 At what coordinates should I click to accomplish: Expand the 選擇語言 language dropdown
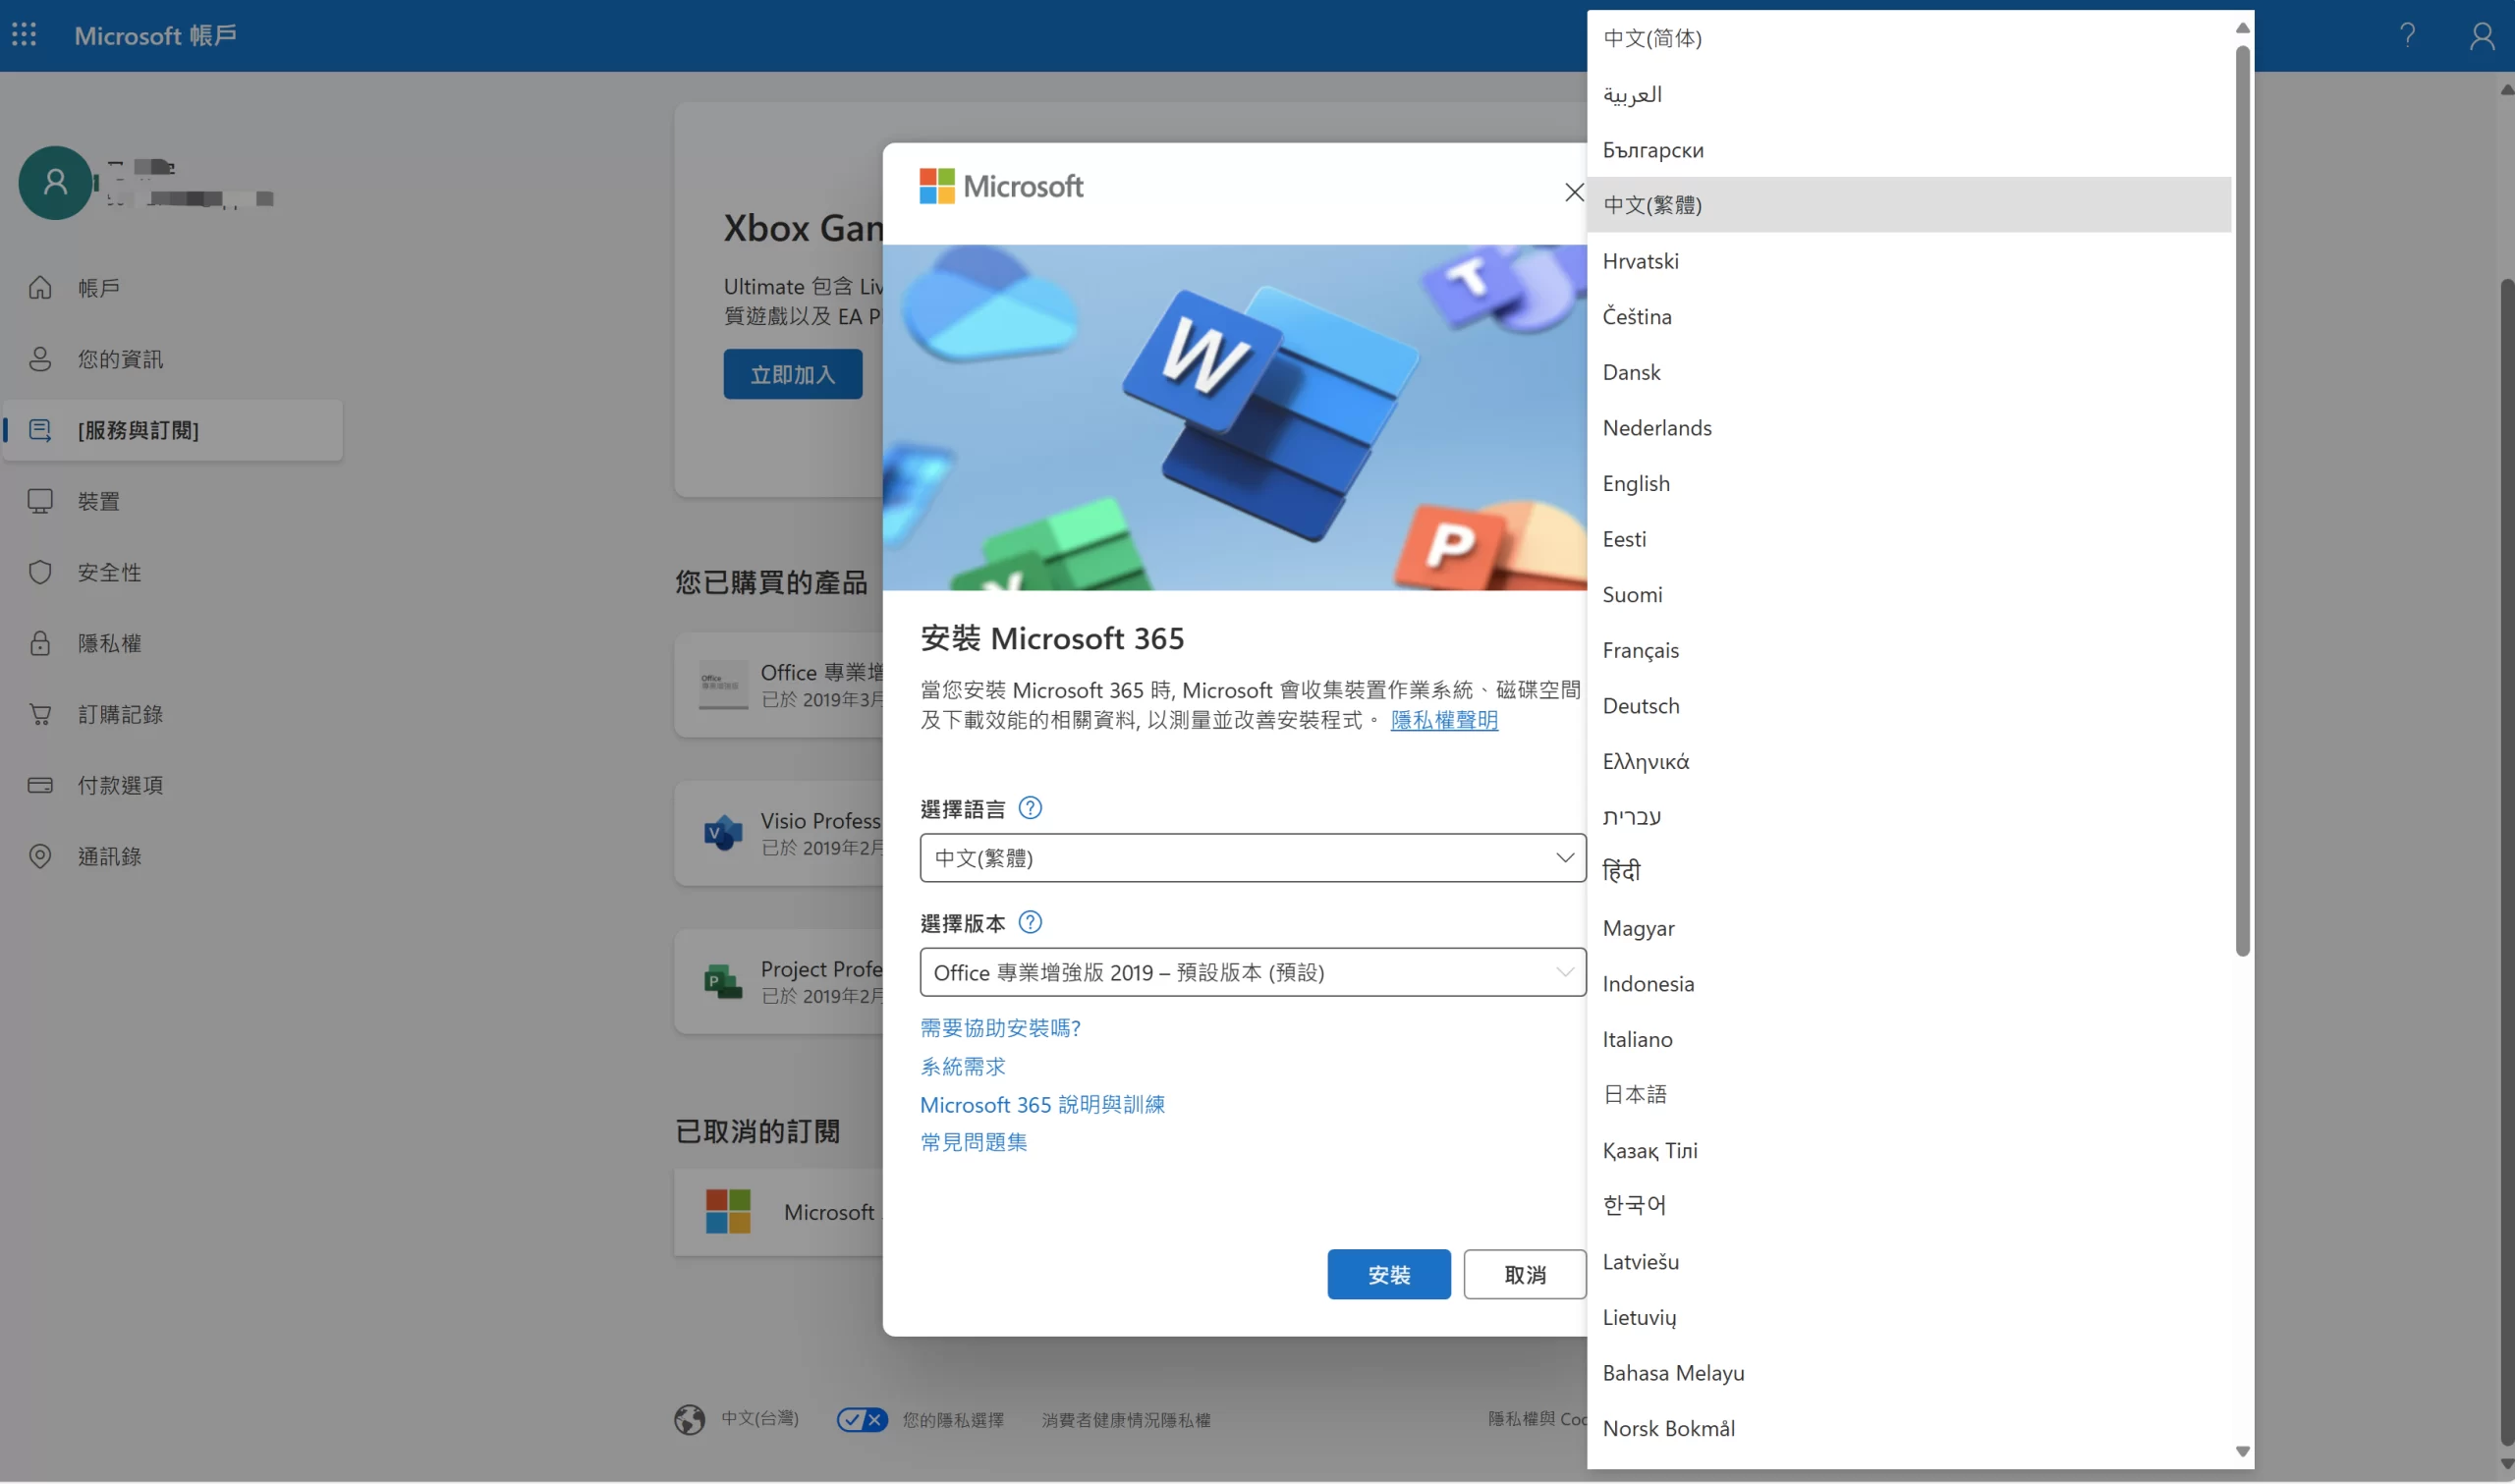1252,858
